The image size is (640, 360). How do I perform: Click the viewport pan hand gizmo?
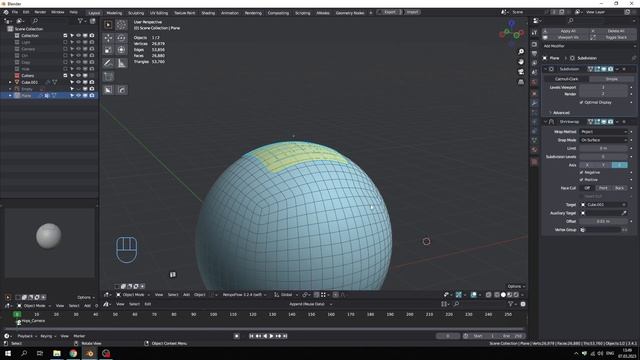click(521, 62)
